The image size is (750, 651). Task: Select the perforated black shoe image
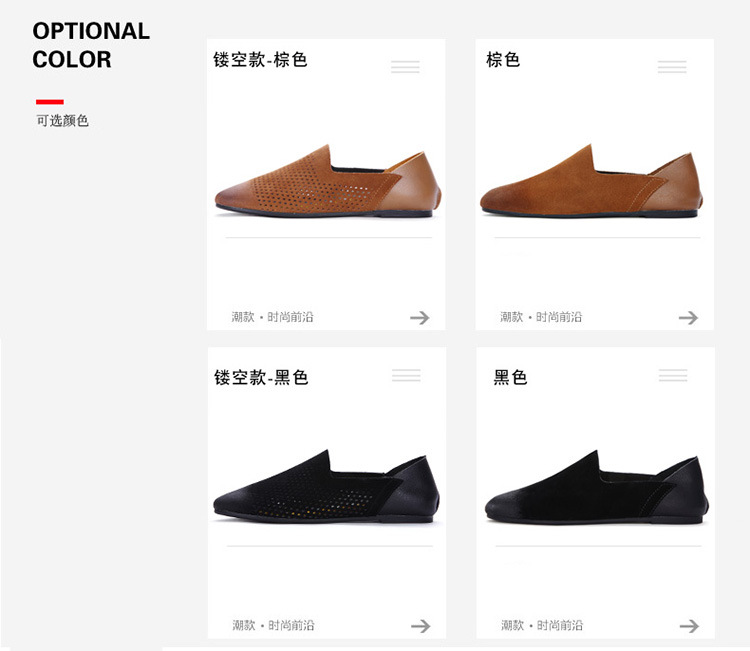click(x=327, y=486)
